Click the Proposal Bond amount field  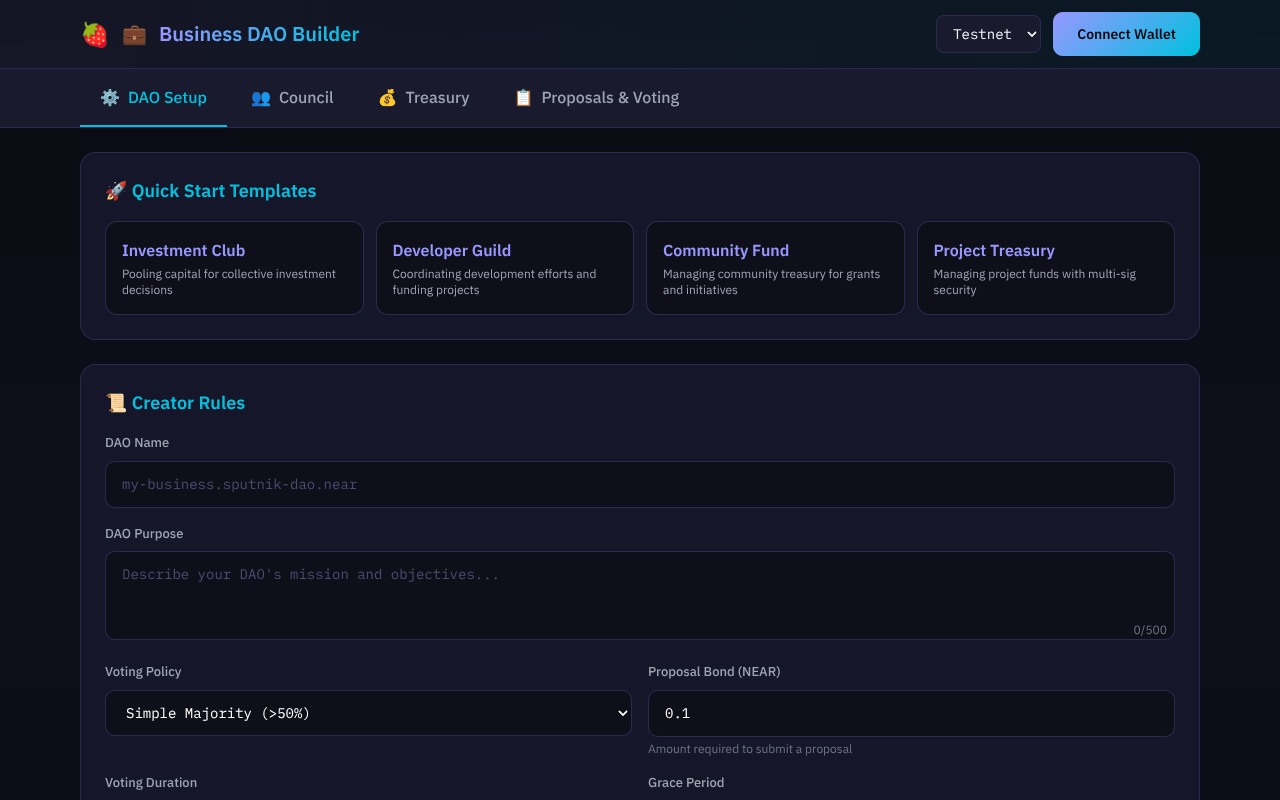pyautogui.click(x=911, y=713)
